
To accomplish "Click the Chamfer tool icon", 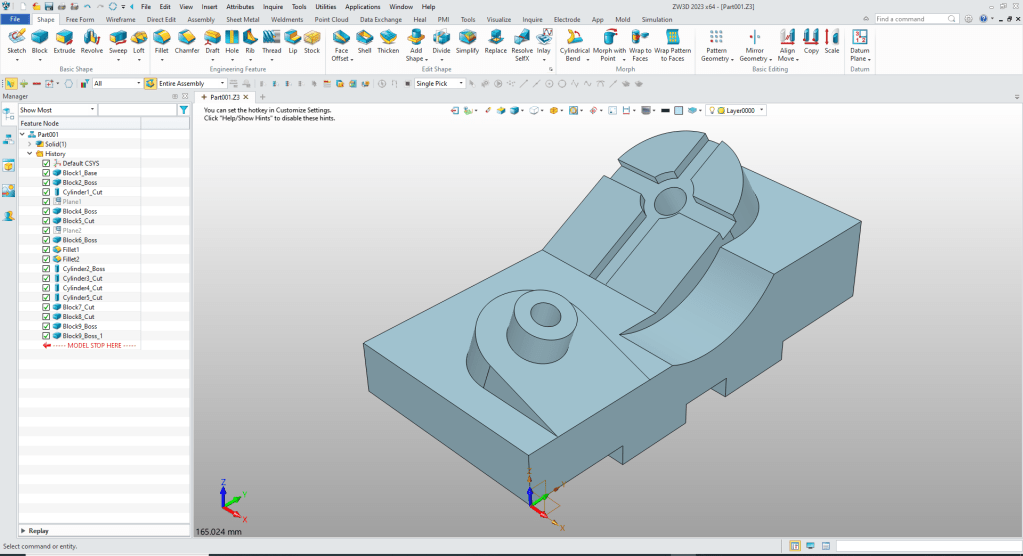I will [187, 38].
